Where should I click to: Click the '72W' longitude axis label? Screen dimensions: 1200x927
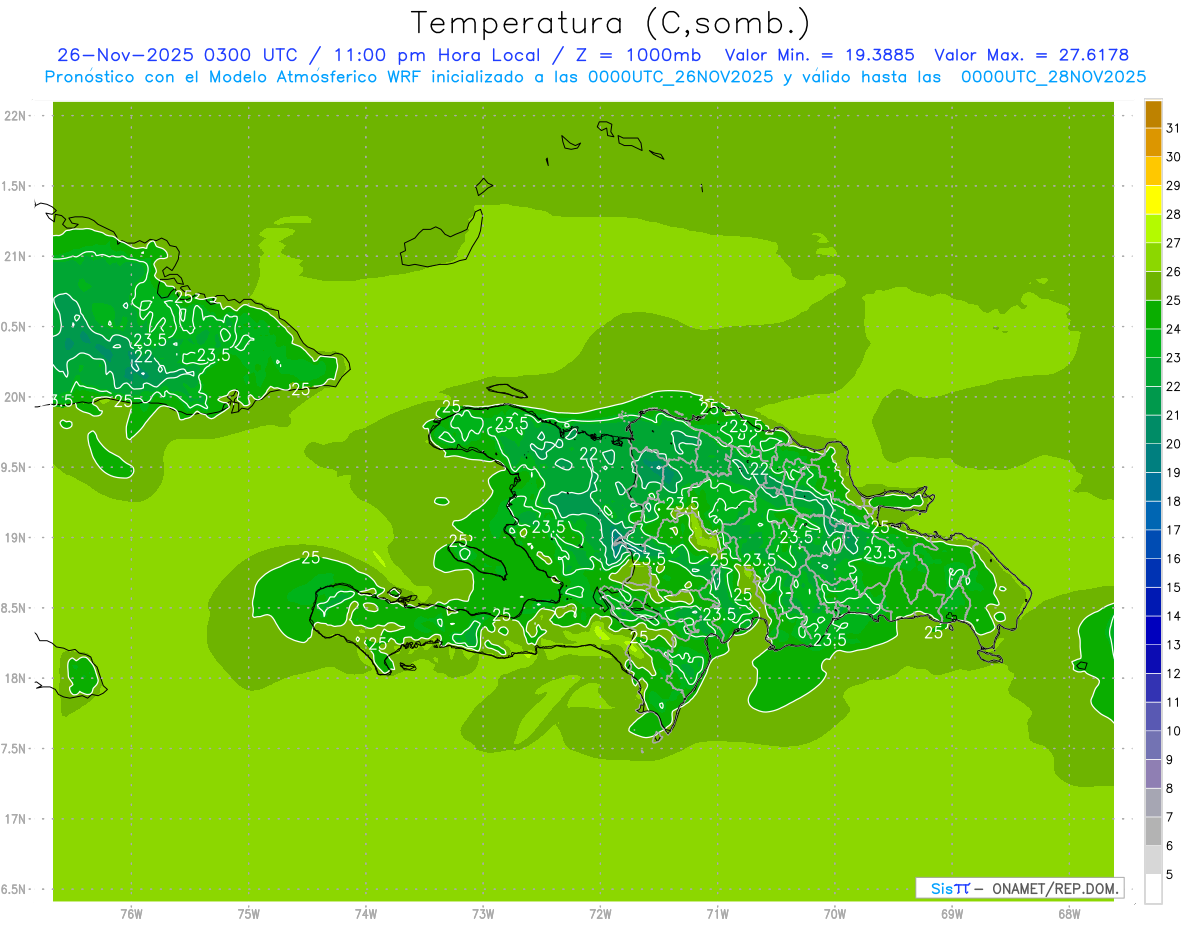(x=600, y=914)
